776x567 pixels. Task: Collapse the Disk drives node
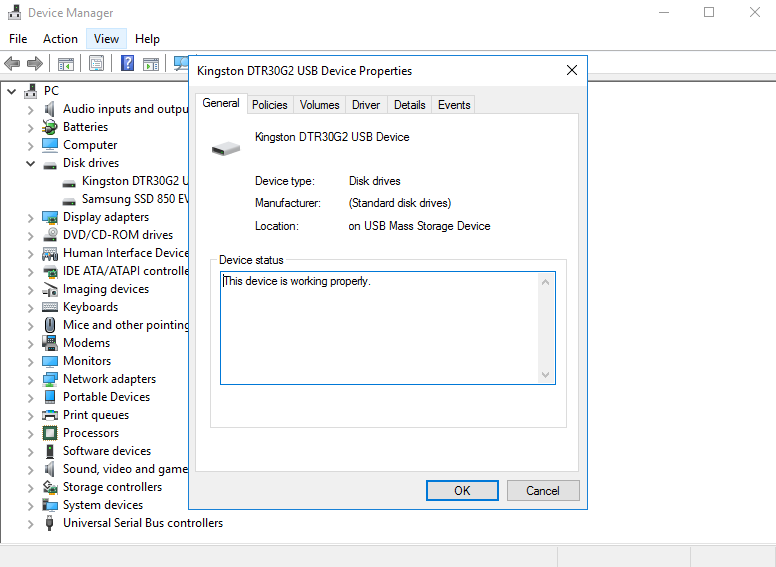point(31,163)
